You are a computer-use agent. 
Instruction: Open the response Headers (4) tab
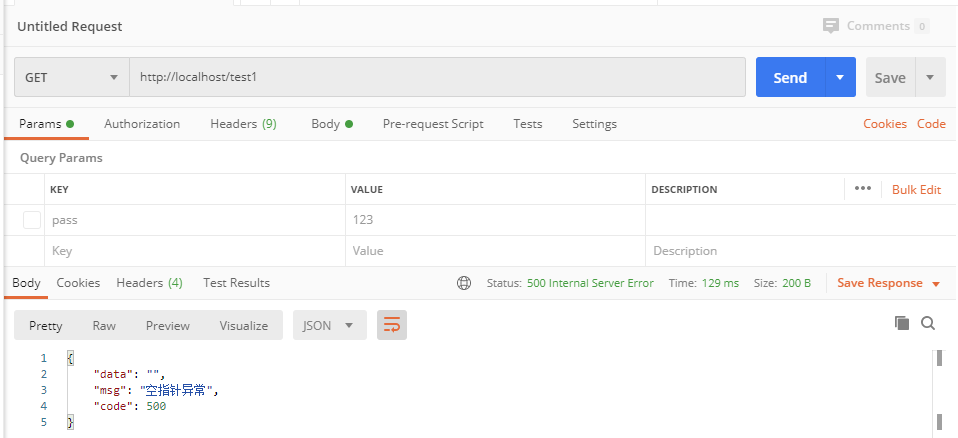149,283
